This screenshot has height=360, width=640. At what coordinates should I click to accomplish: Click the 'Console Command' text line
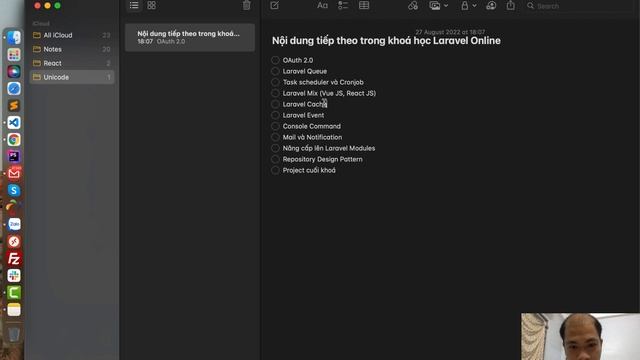point(311,126)
